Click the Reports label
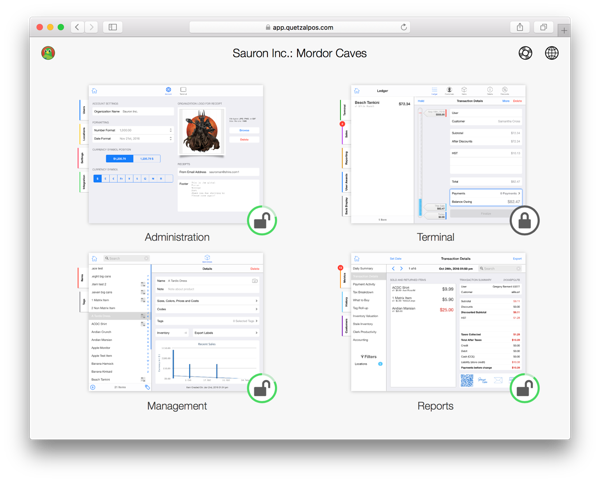Screen dimensions: 600x482 tap(435, 406)
